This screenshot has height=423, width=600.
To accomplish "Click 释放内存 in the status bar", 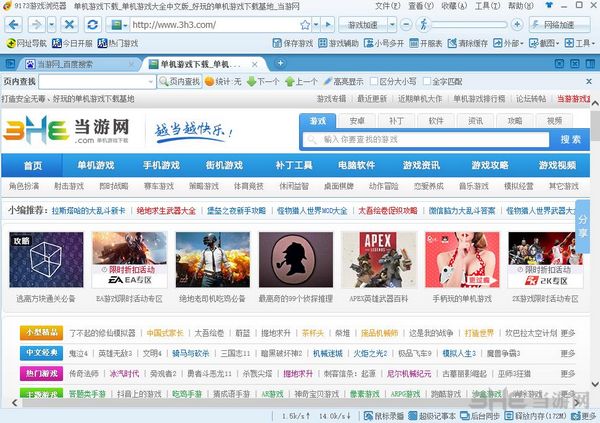I will pyautogui.click(x=535, y=416).
